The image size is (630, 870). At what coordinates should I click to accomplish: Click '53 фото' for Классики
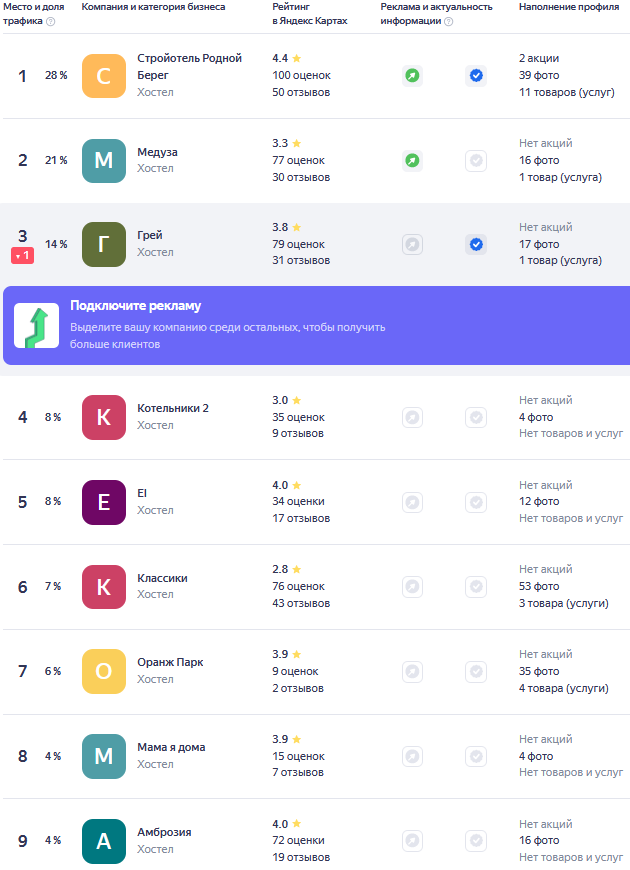point(539,586)
